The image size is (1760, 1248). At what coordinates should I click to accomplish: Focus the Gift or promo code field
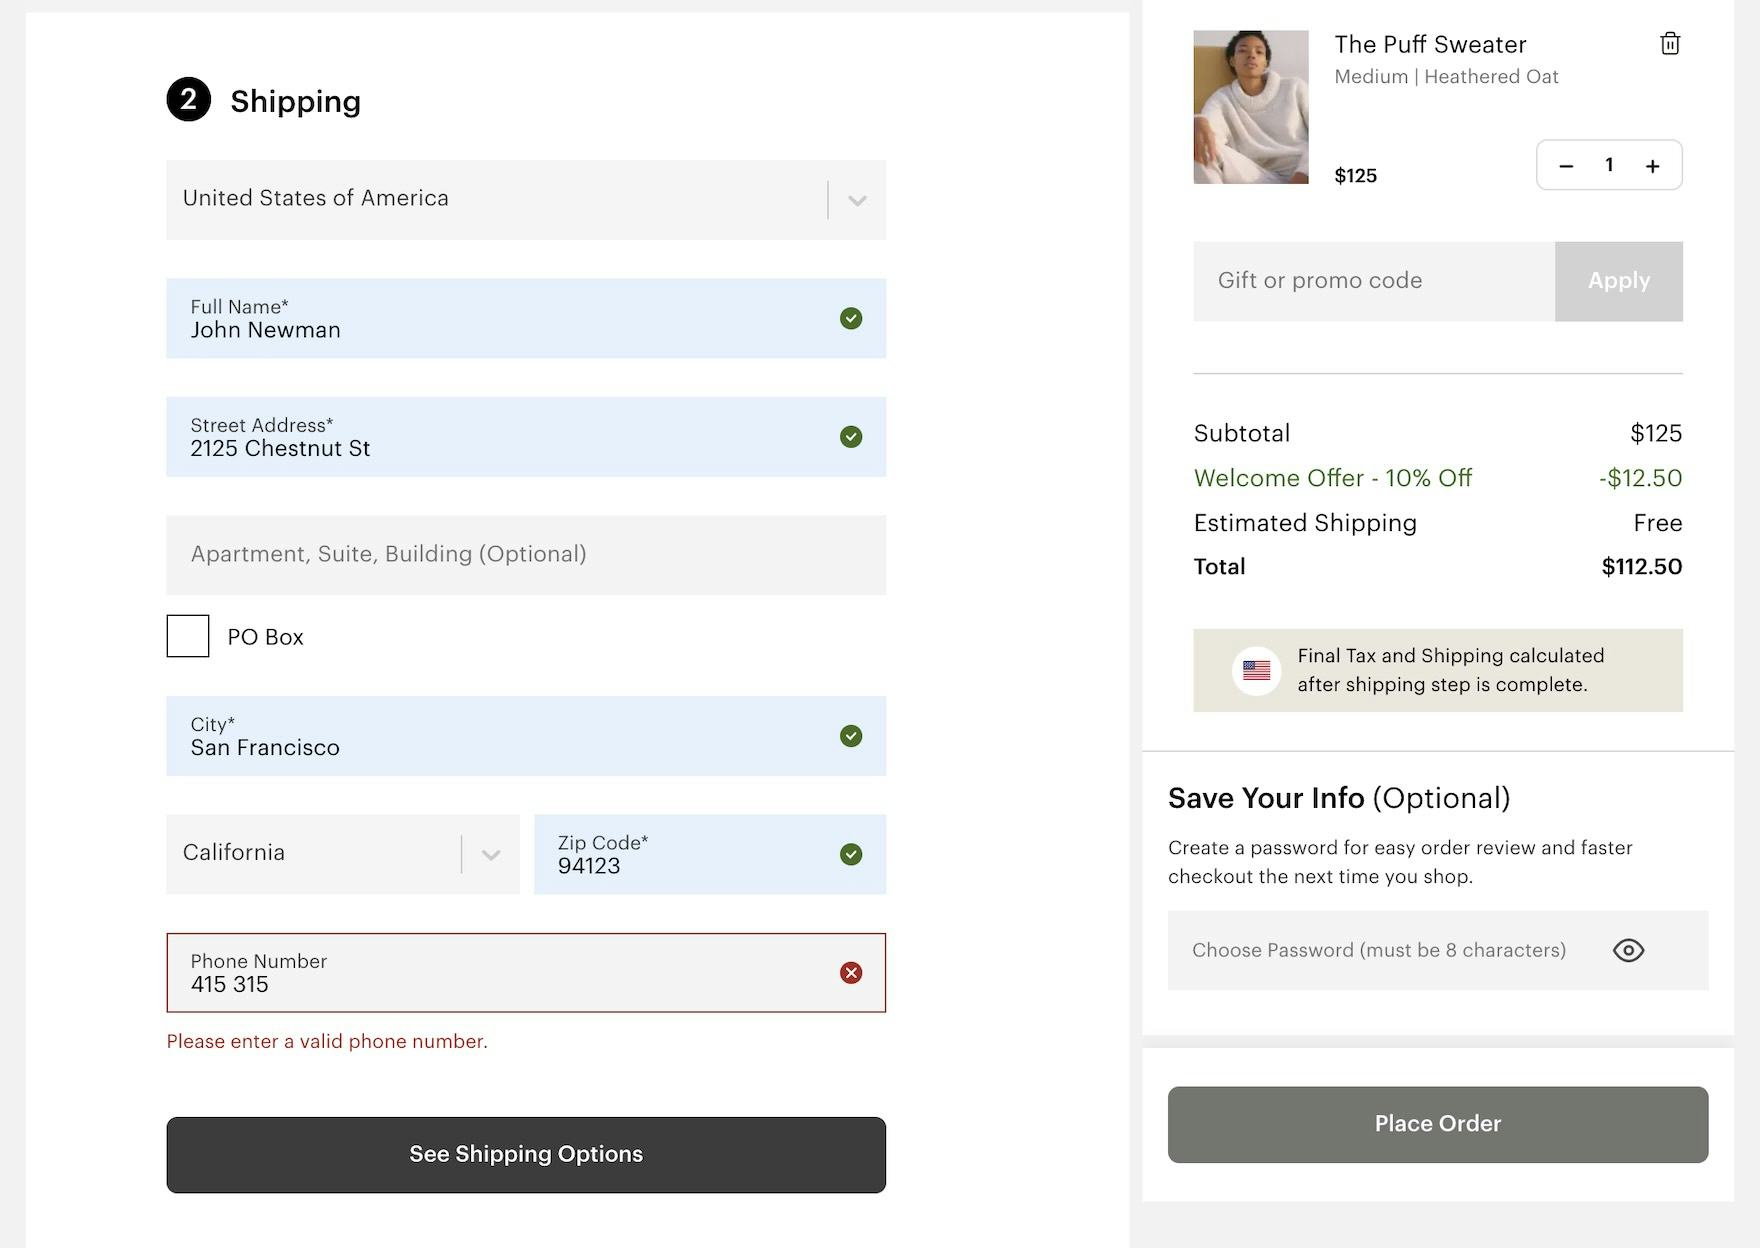coord(1373,281)
